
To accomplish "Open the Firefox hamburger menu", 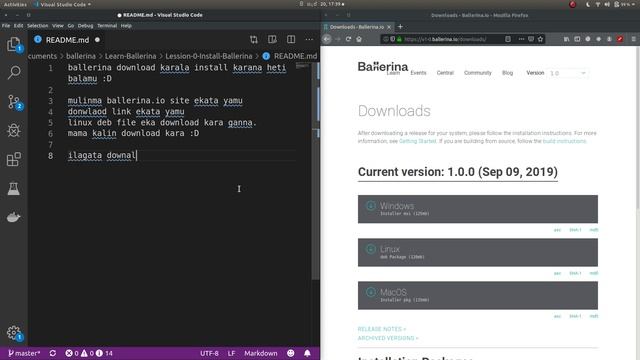I will click(x=633, y=39).
